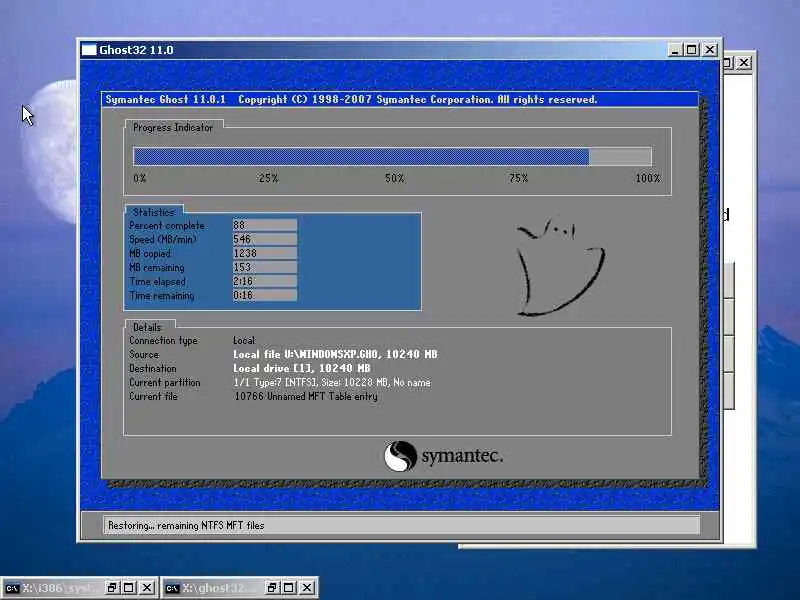Open the X:\i386 taskbar console window
The height and width of the screenshot is (600, 800).
pos(62,588)
